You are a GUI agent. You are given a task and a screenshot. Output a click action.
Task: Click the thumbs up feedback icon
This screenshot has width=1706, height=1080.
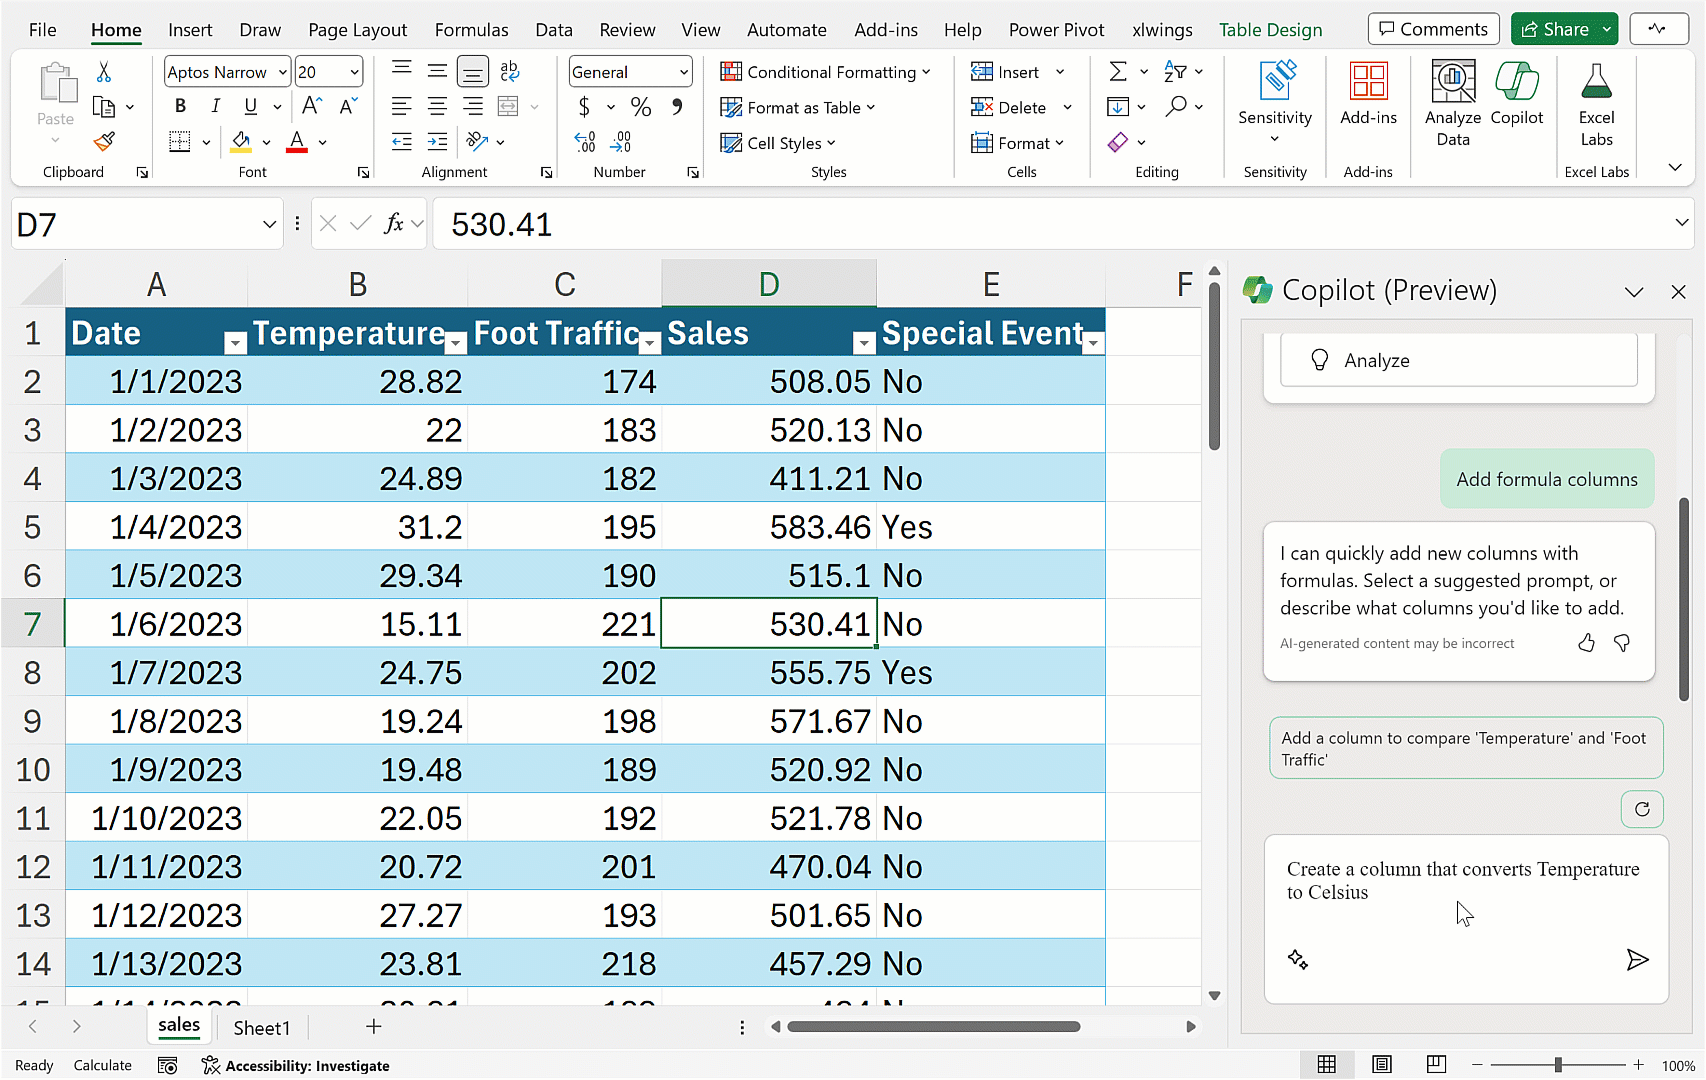point(1586,643)
